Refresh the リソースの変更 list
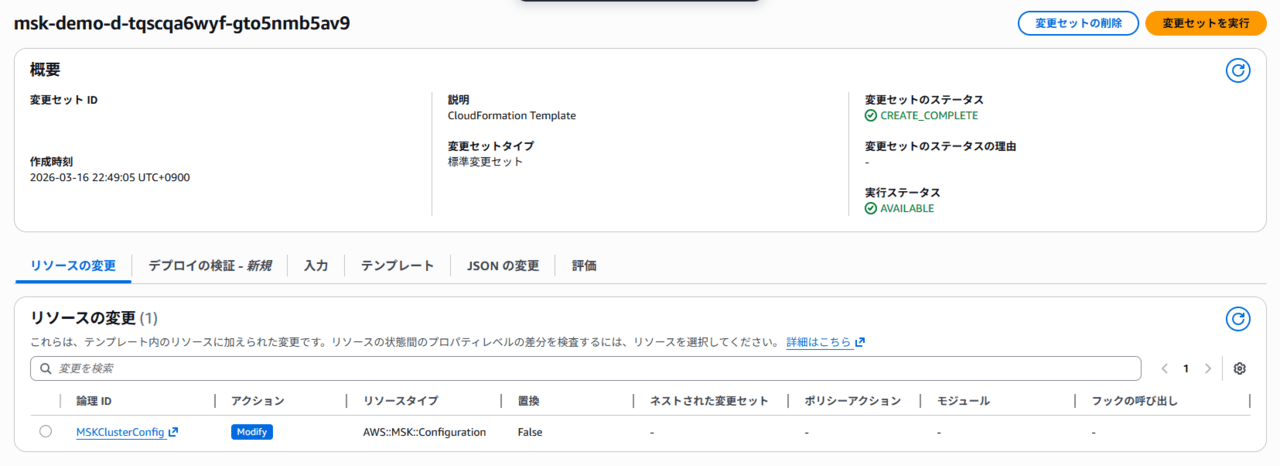Screen dimensions: 1280x466 point(1238,319)
